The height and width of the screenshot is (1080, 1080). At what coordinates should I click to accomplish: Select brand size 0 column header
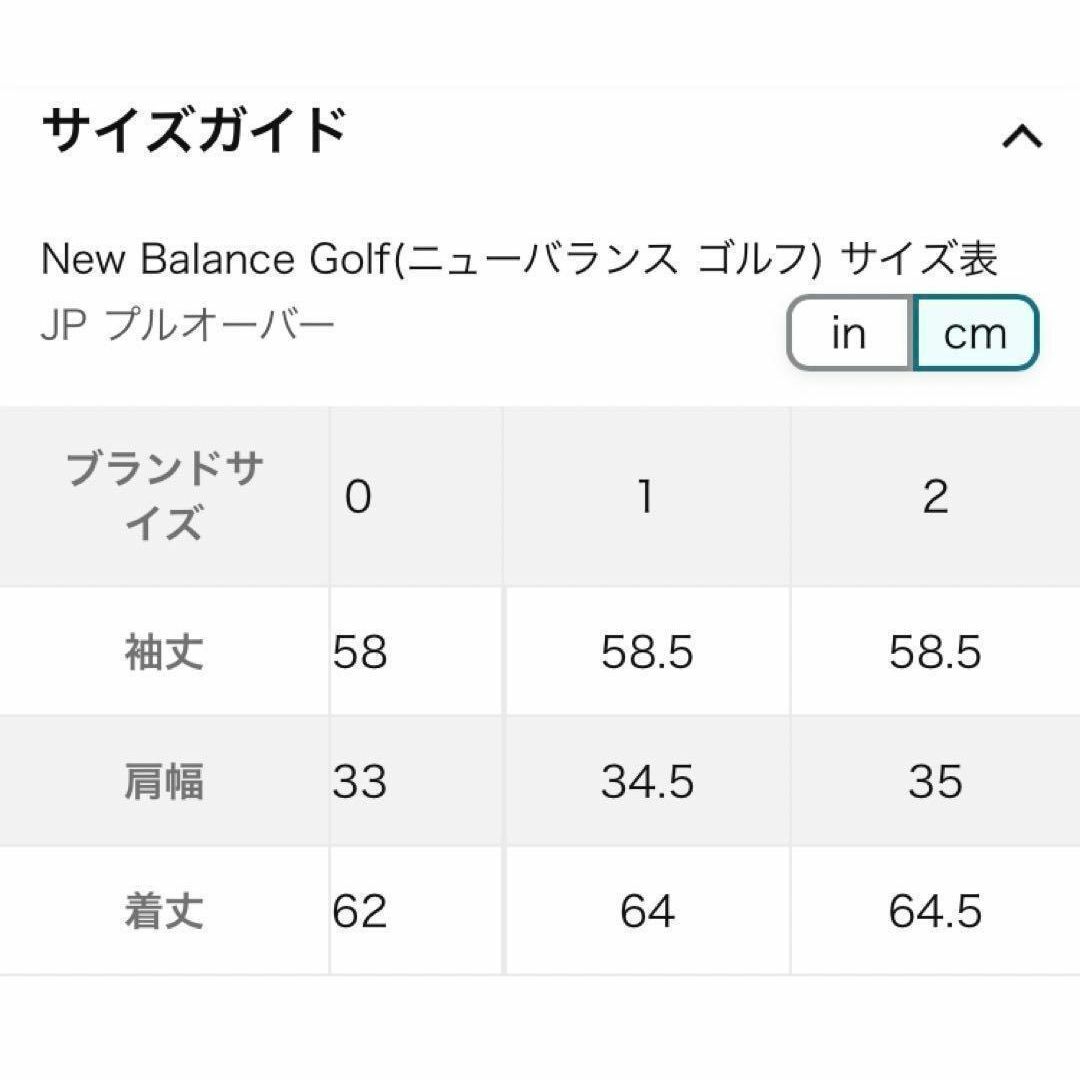pyautogui.click(x=415, y=497)
